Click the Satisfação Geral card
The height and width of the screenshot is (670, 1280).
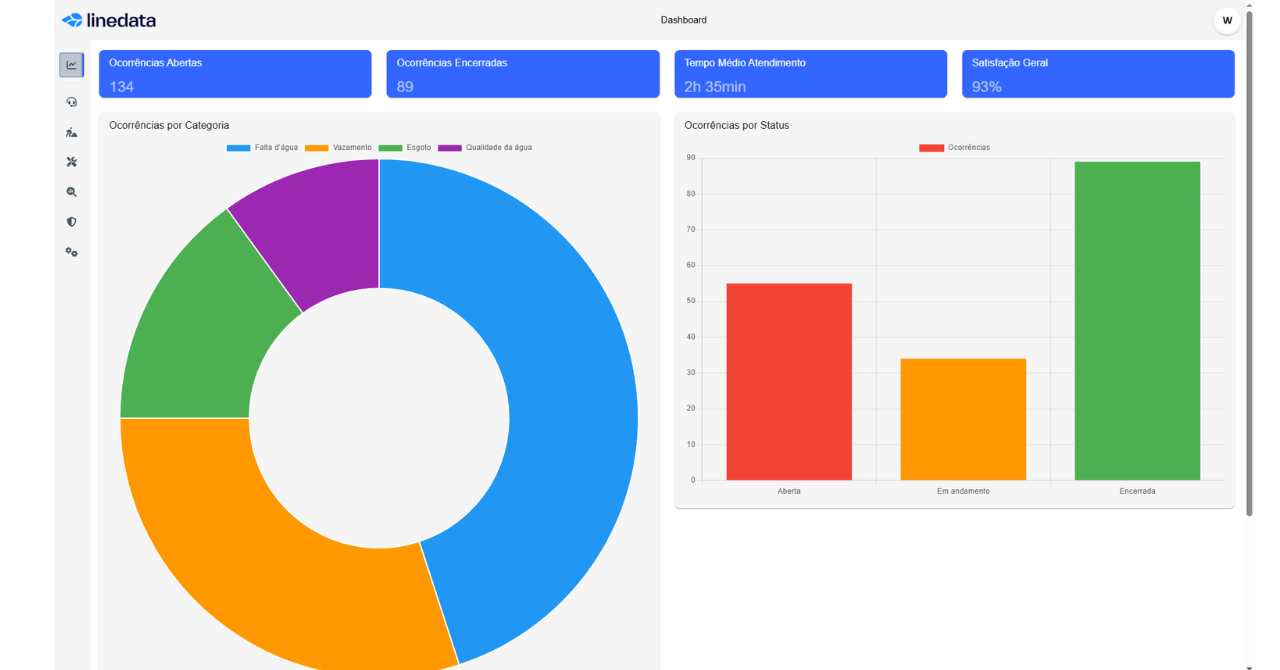tap(1098, 74)
